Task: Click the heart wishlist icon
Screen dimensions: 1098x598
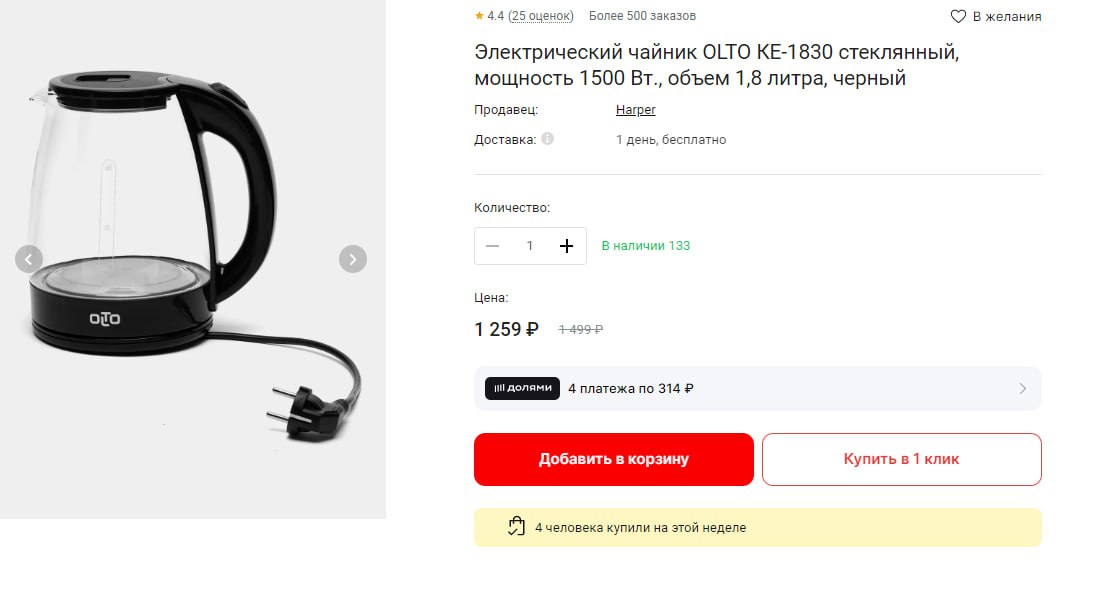Action: click(x=958, y=16)
